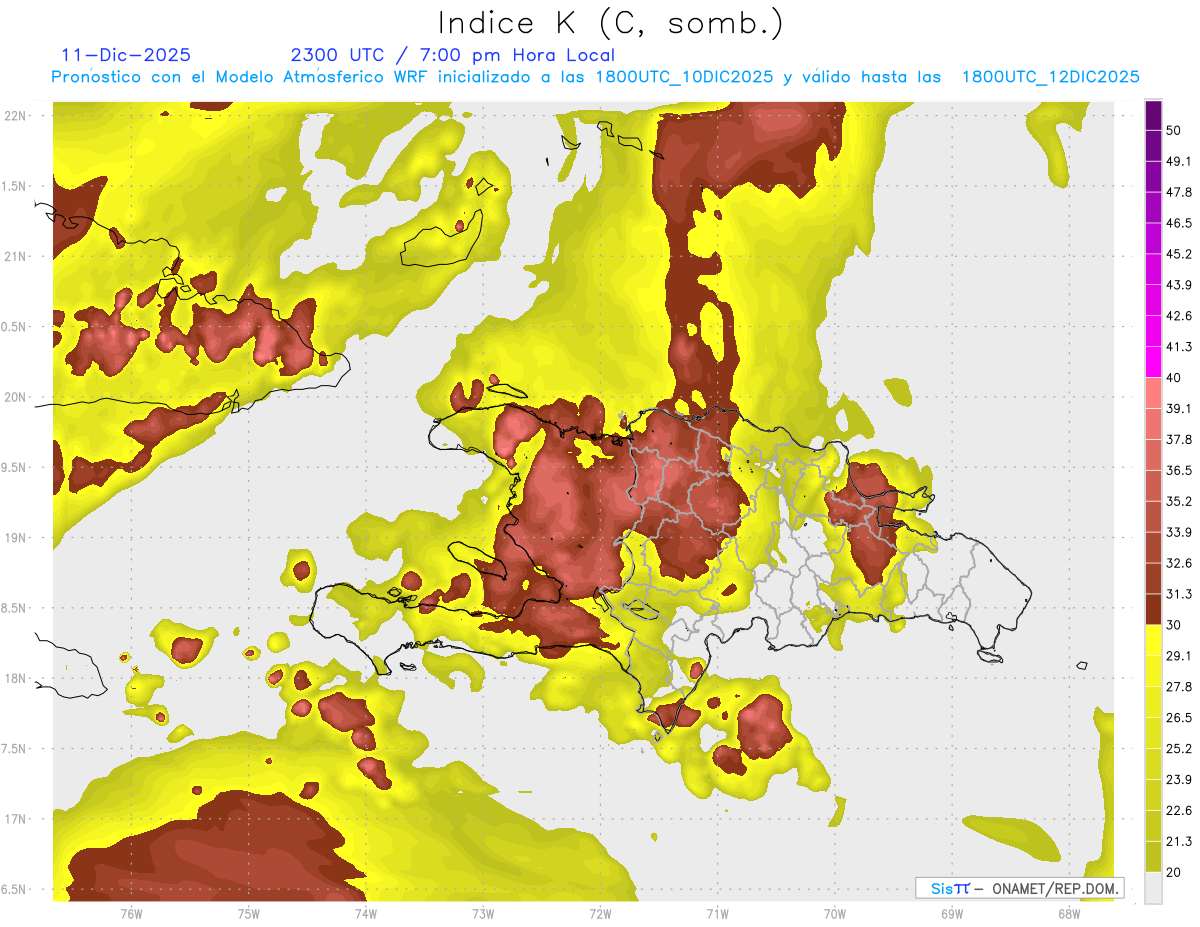Click the longitude label "76W"

(x=131, y=913)
